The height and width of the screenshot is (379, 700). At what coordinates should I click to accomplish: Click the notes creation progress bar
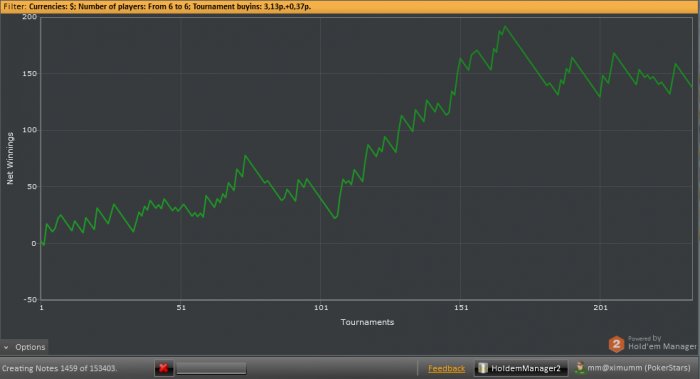211,368
